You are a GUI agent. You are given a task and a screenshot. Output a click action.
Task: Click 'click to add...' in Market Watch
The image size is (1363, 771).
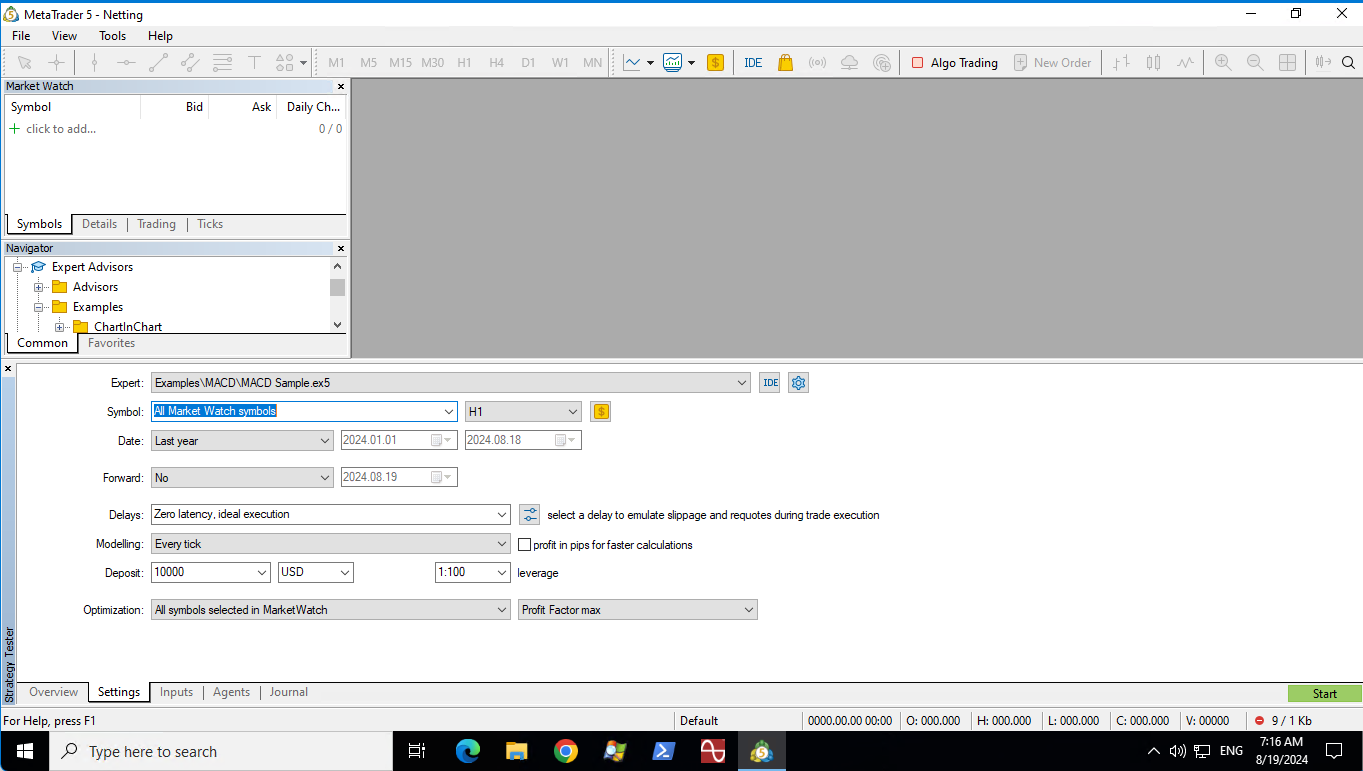tap(60, 129)
